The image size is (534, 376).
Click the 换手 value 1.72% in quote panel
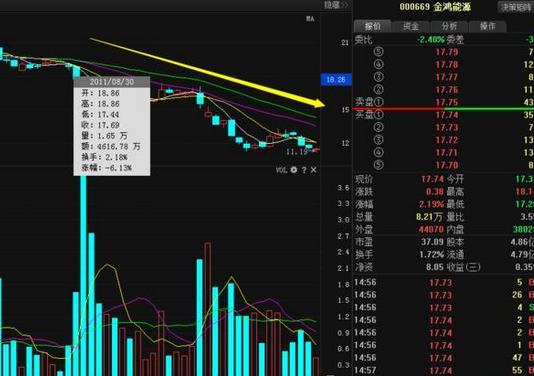432,255
